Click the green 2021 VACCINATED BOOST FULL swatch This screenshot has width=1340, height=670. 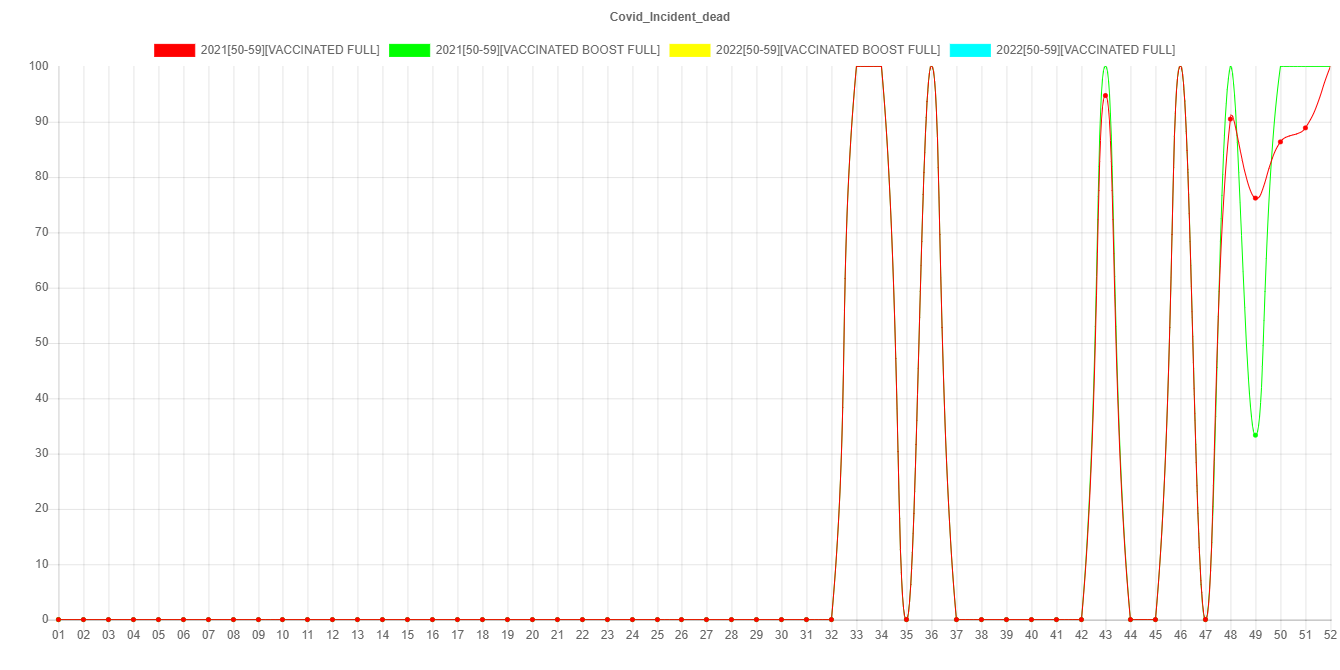409,50
